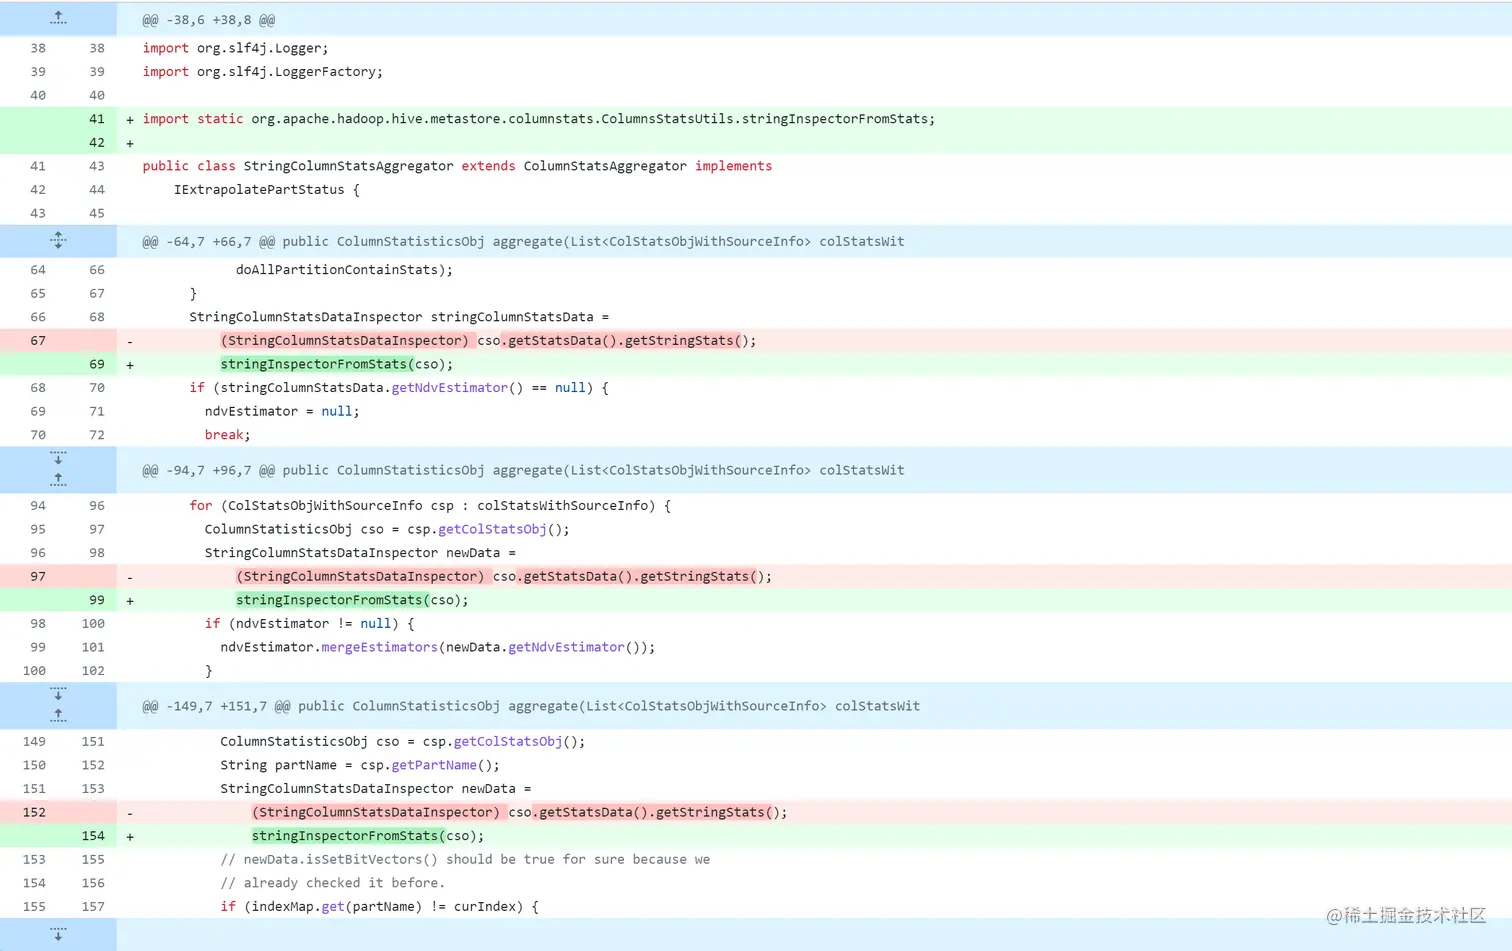The width and height of the screenshot is (1512, 951).
Task: Click 'if (stringColumnStatsData.getNdvEstimator() == null)' line
Action: (x=399, y=388)
